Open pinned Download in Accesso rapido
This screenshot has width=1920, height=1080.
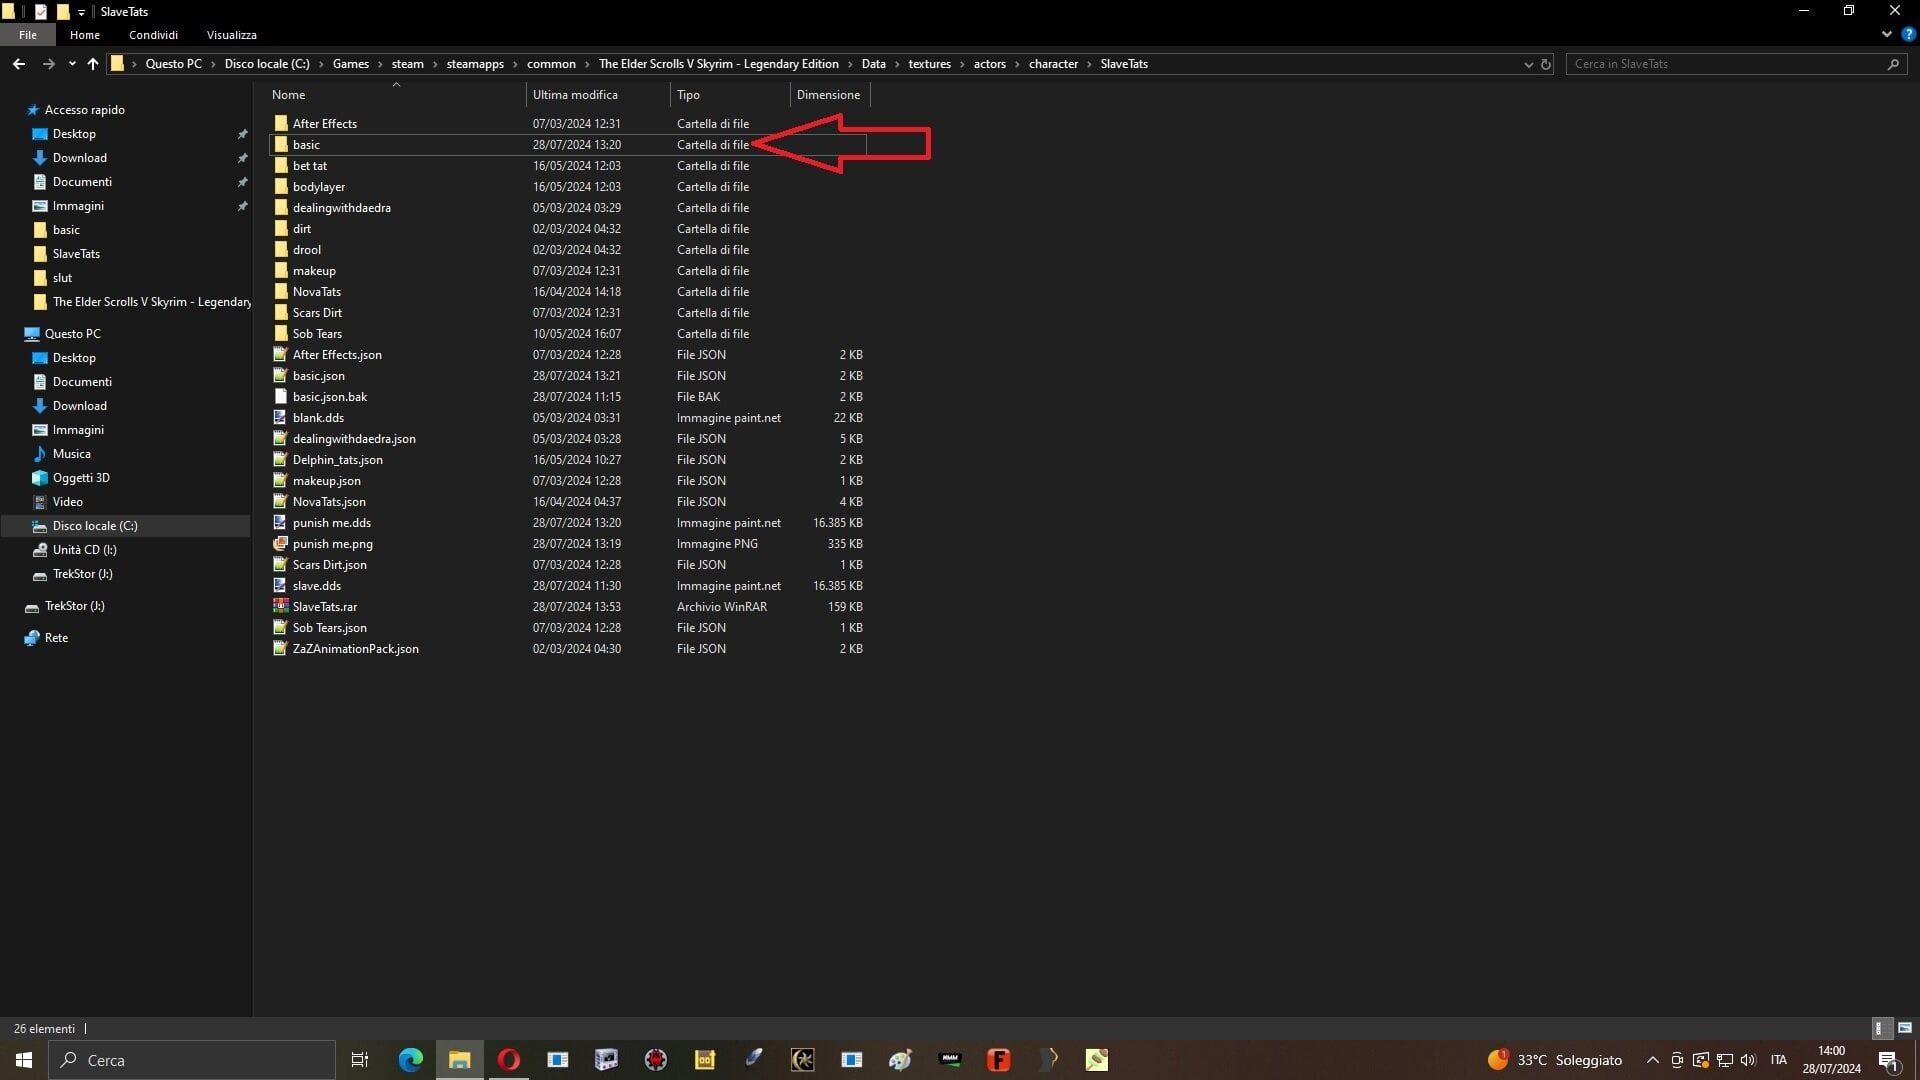(80, 158)
